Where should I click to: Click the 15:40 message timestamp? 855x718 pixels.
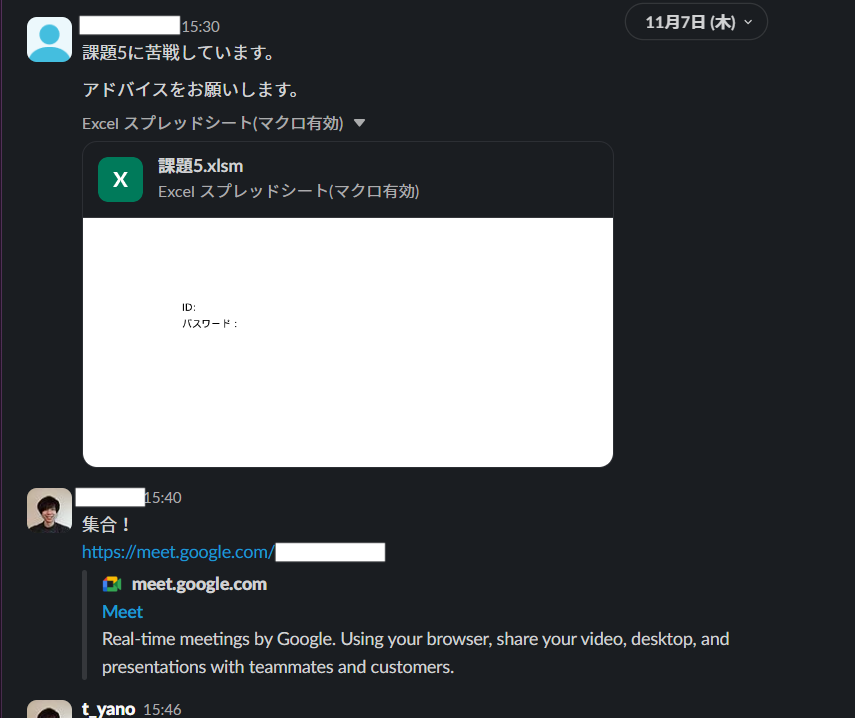tap(163, 497)
